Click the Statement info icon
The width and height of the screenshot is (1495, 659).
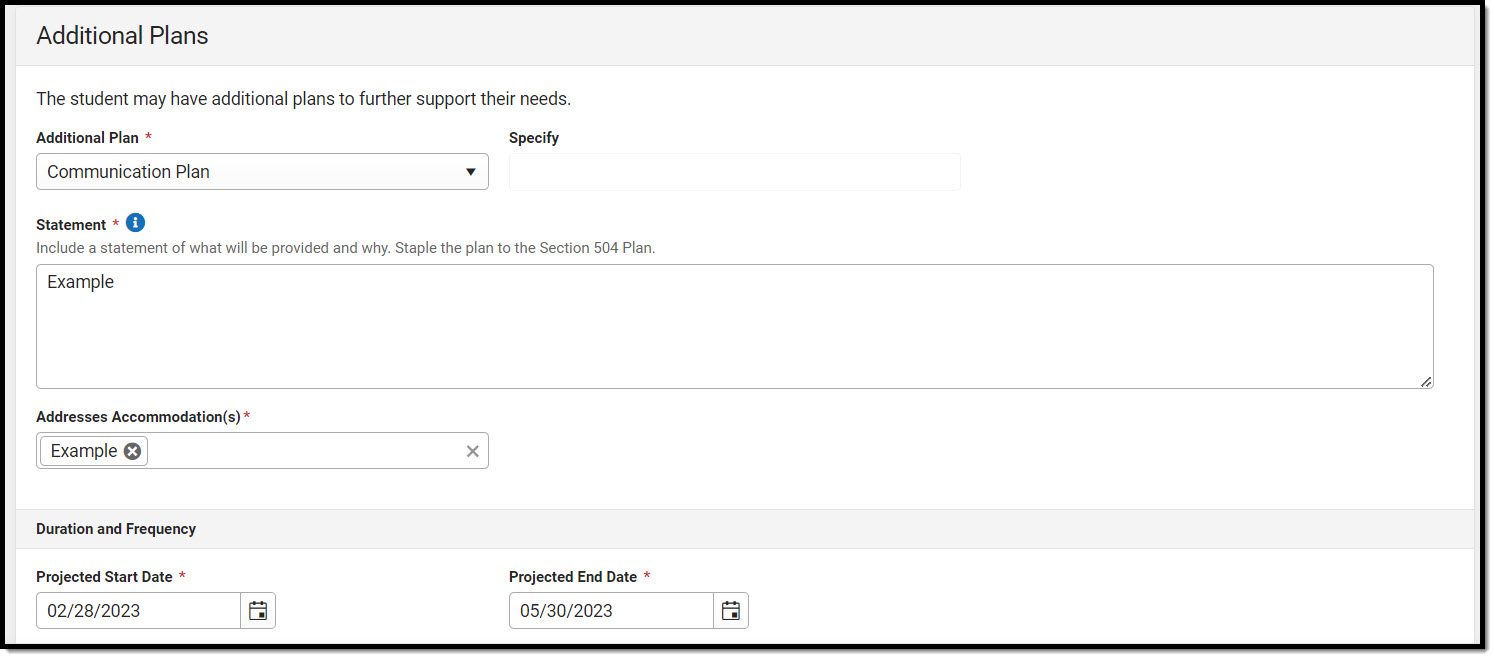pyautogui.click(x=136, y=223)
